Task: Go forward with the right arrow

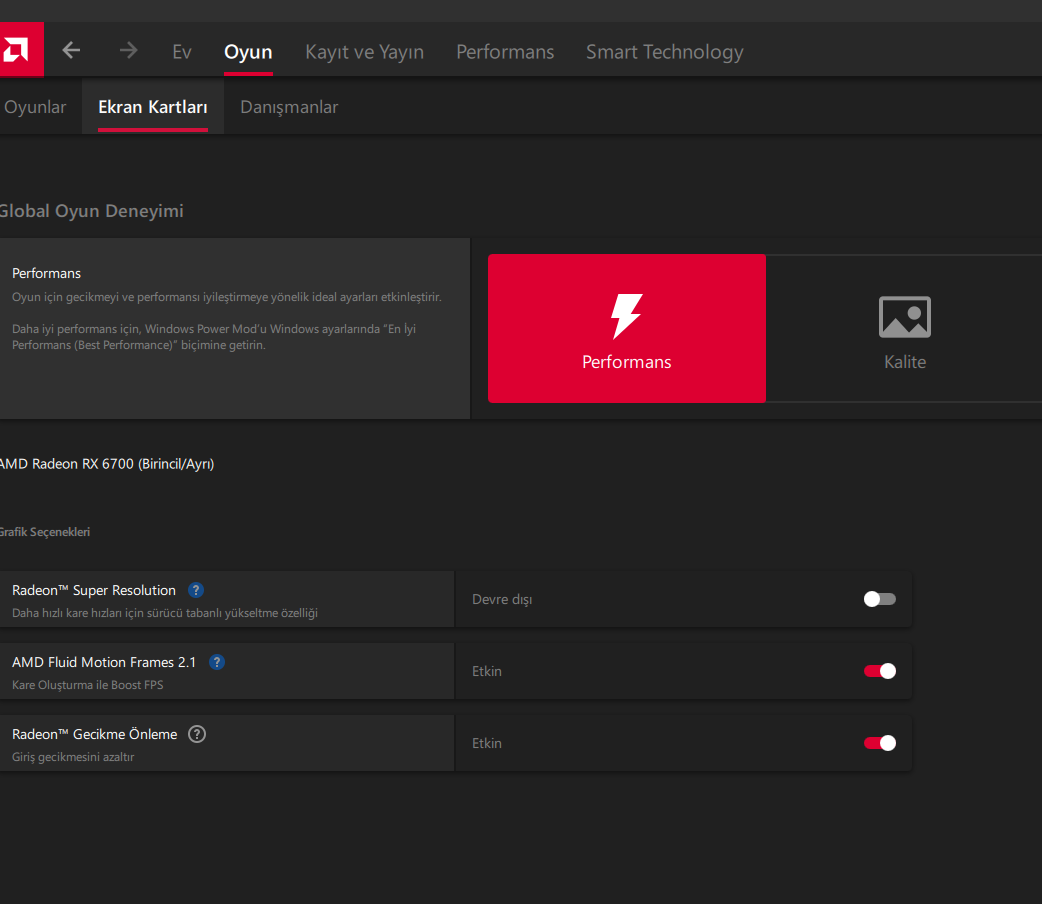Action: [x=128, y=51]
